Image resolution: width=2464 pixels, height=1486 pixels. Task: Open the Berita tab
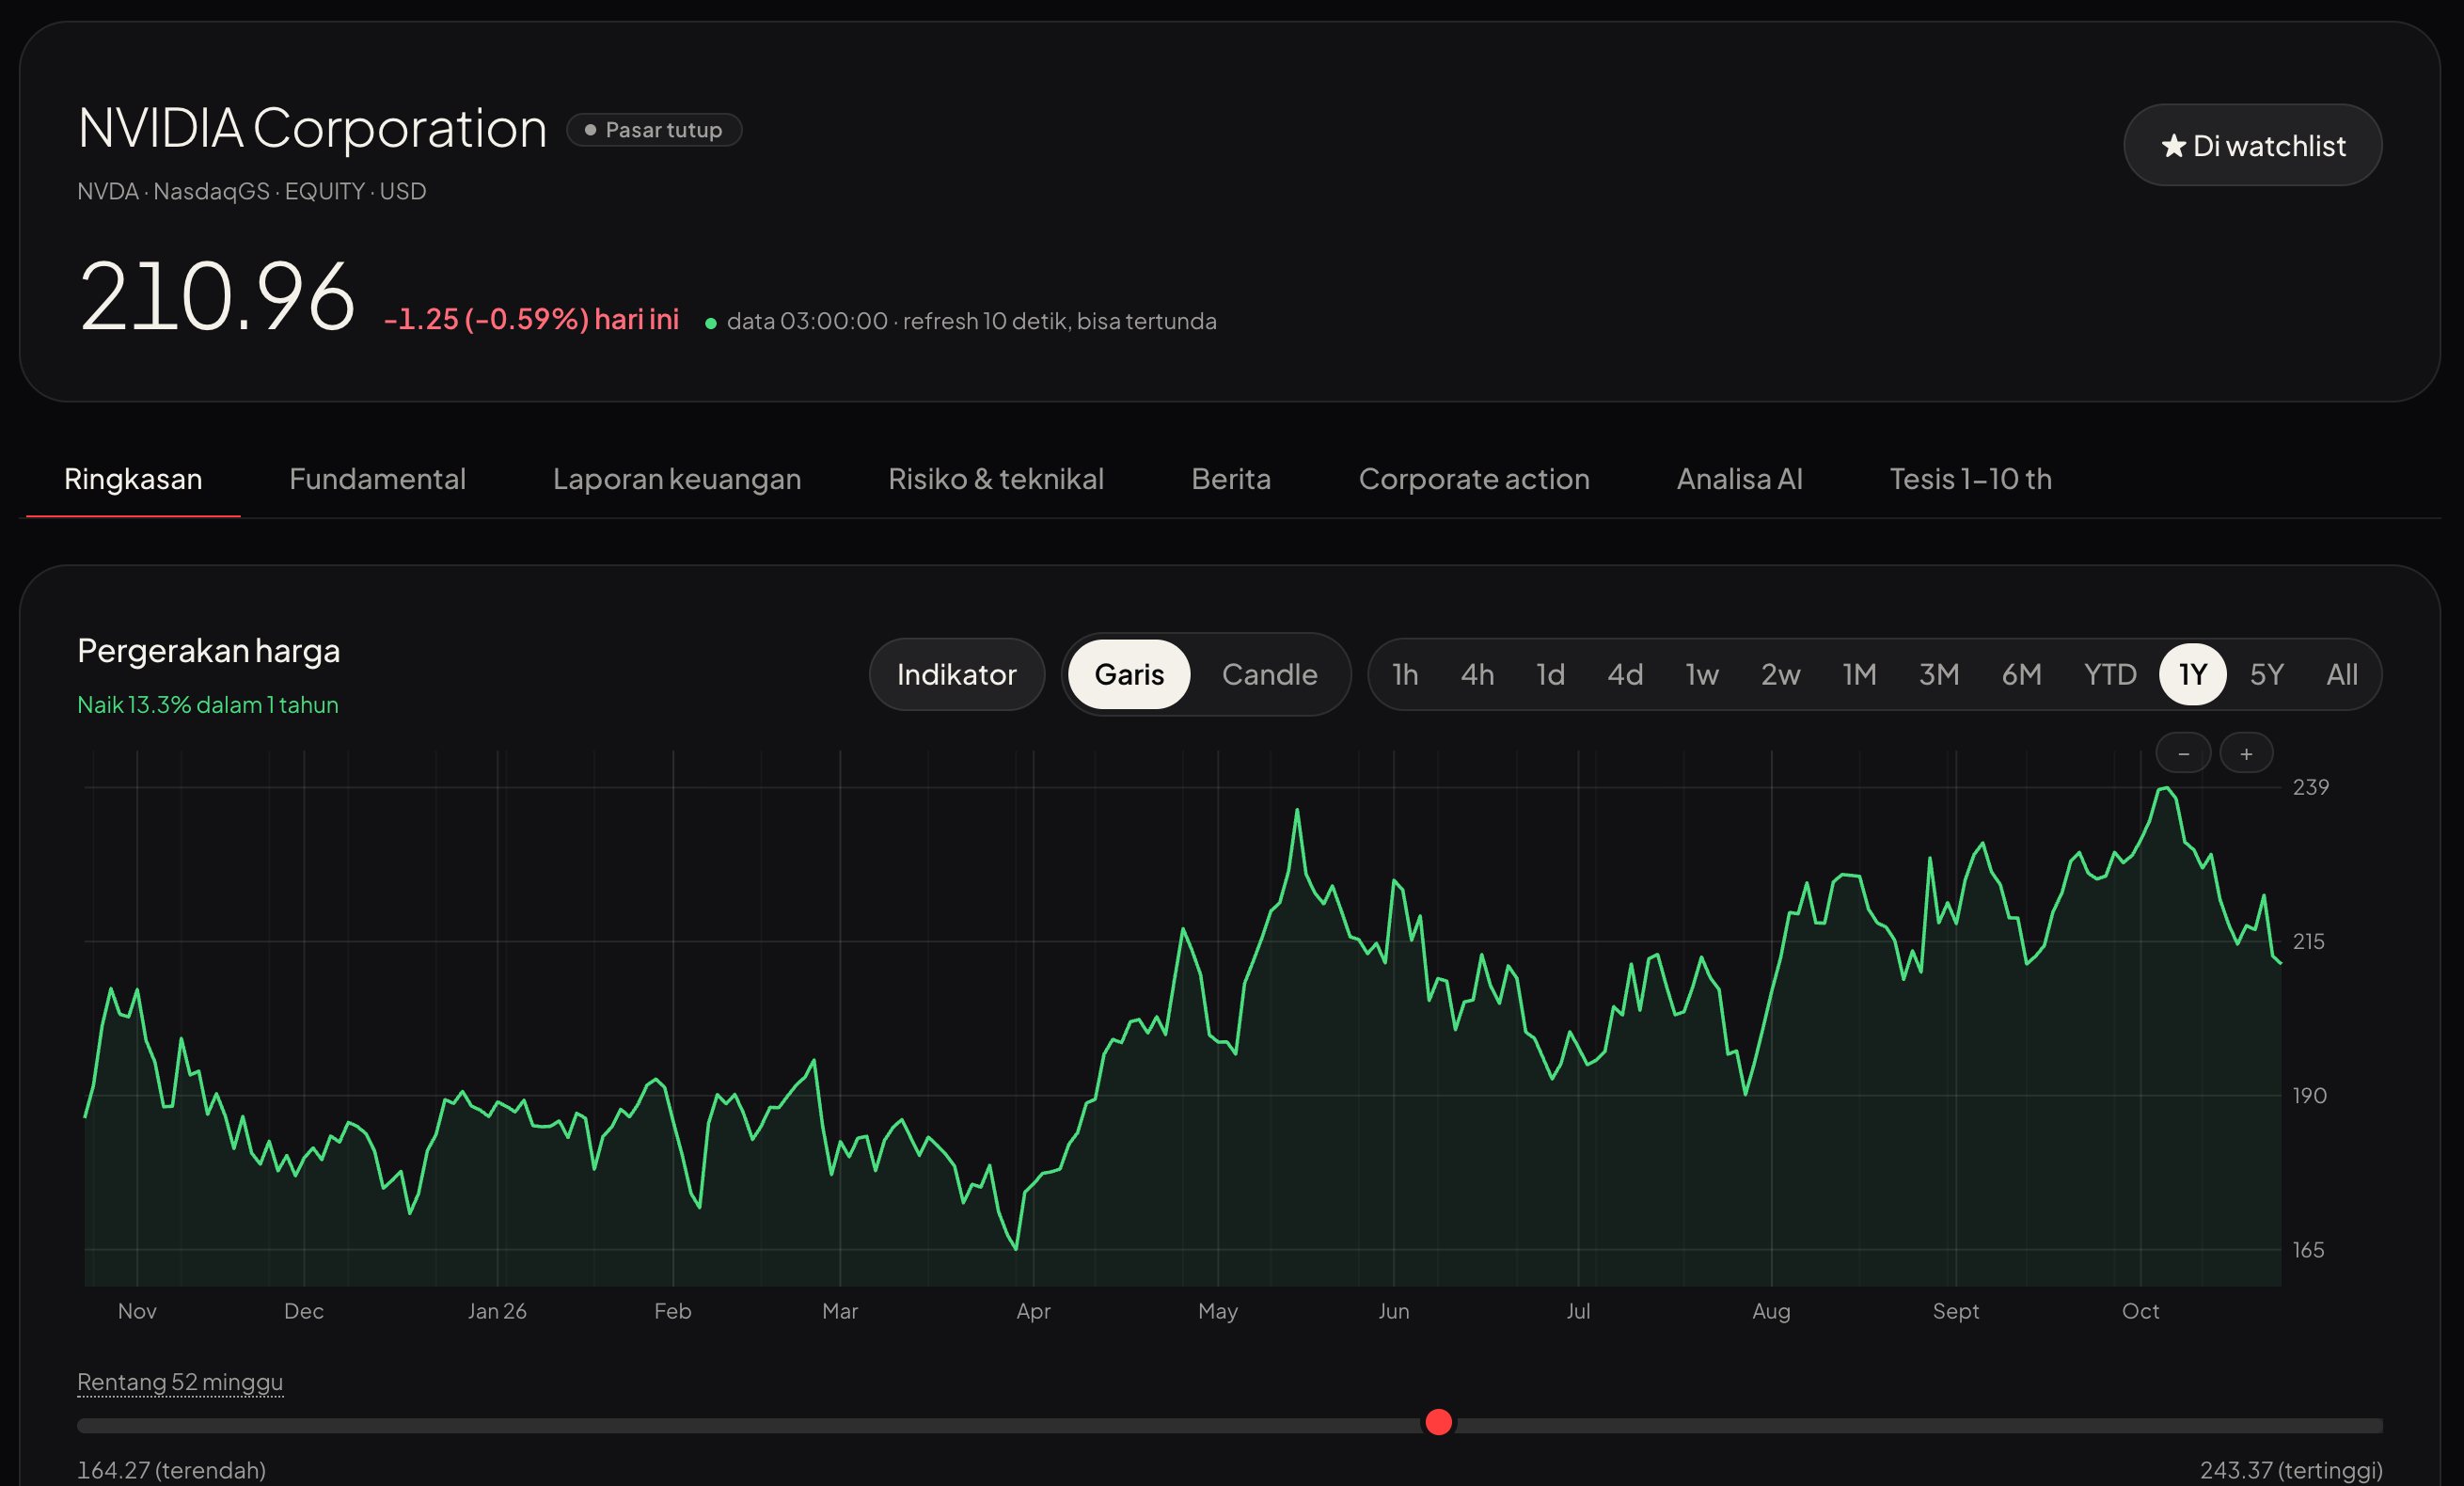[x=1231, y=479]
